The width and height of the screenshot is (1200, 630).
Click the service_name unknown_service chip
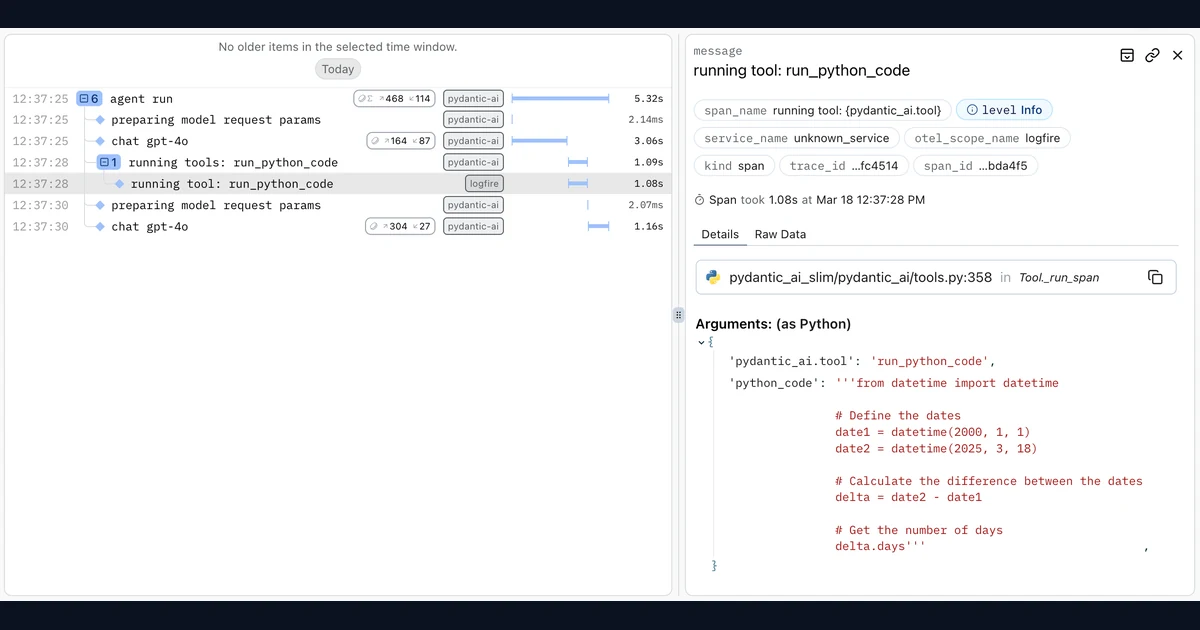click(x=797, y=138)
